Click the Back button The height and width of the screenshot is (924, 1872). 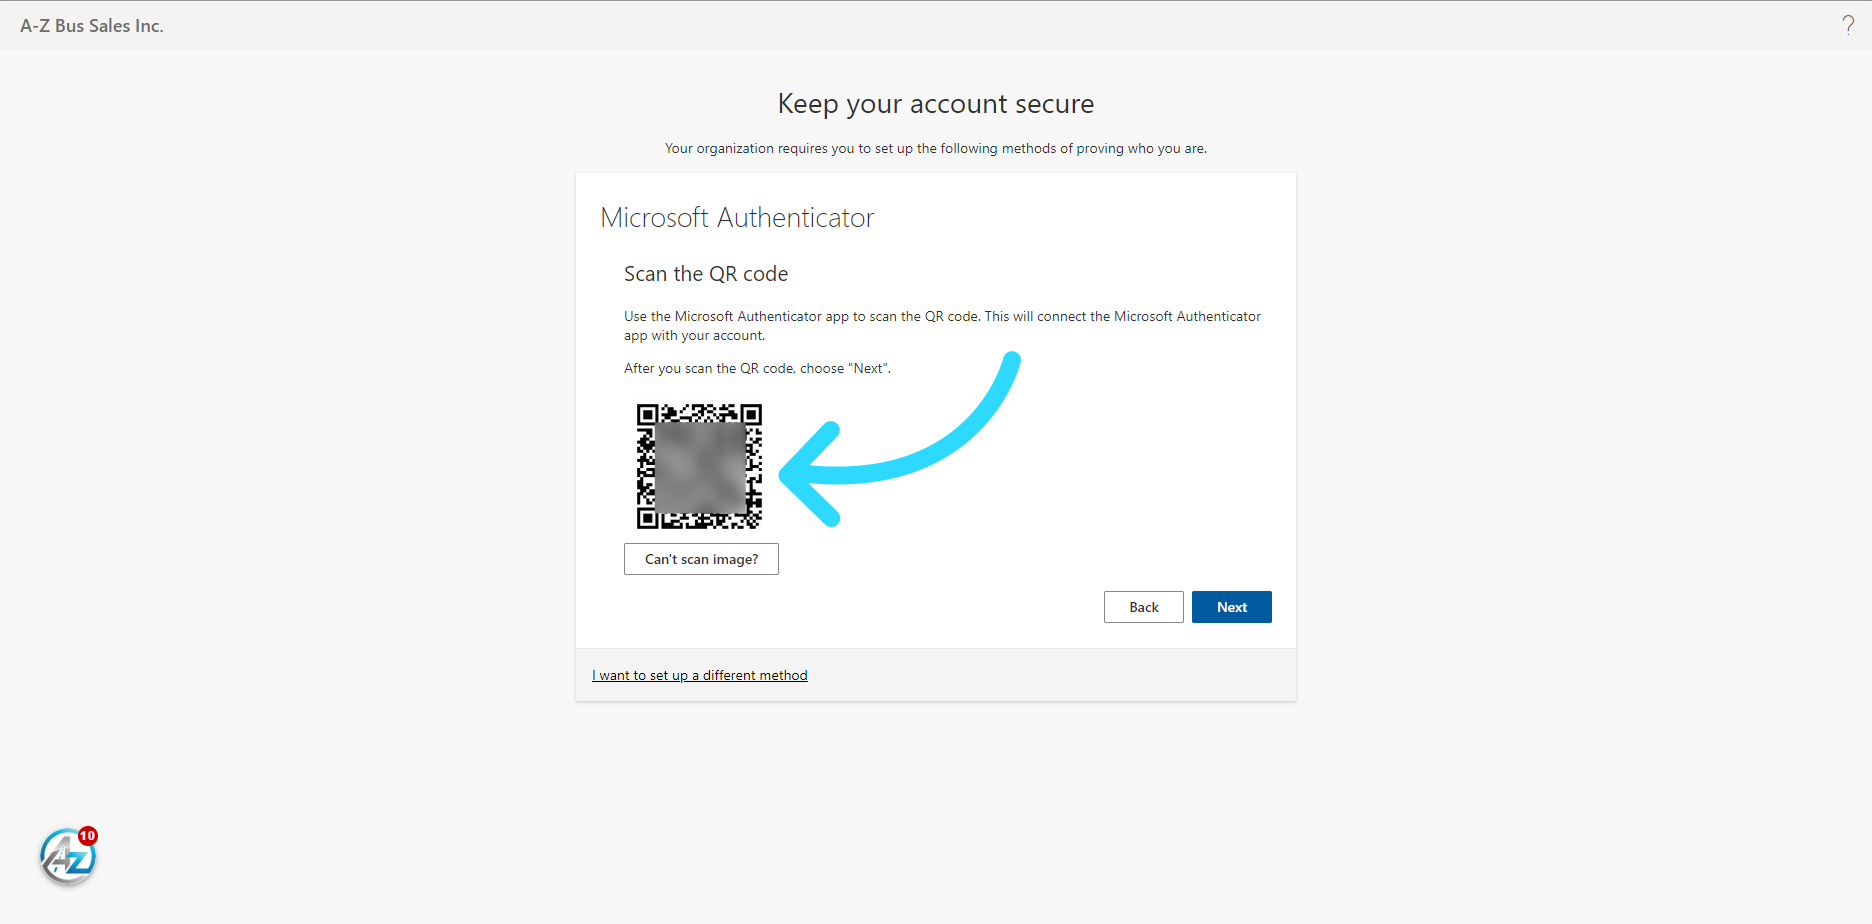(x=1143, y=607)
